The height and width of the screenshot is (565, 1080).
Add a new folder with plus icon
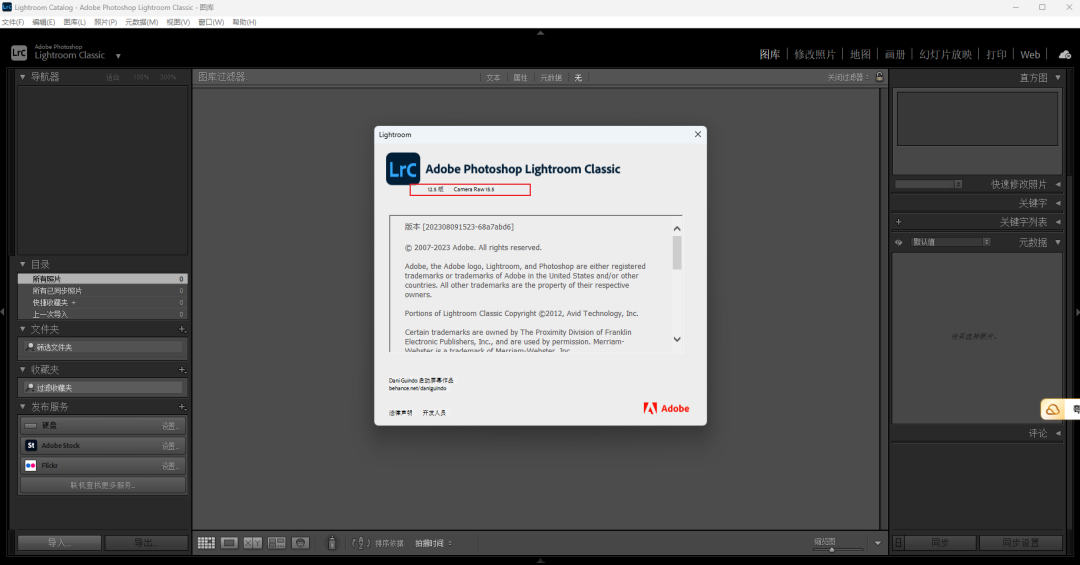point(182,329)
